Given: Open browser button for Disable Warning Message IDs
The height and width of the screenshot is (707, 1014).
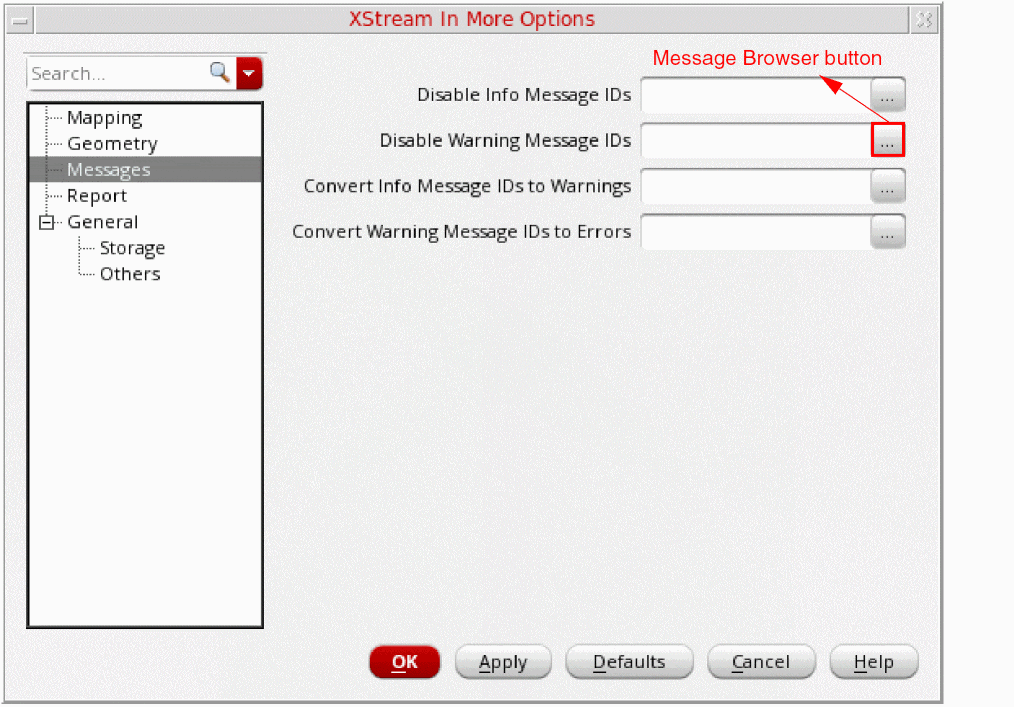Looking at the screenshot, I should point(887,140).
